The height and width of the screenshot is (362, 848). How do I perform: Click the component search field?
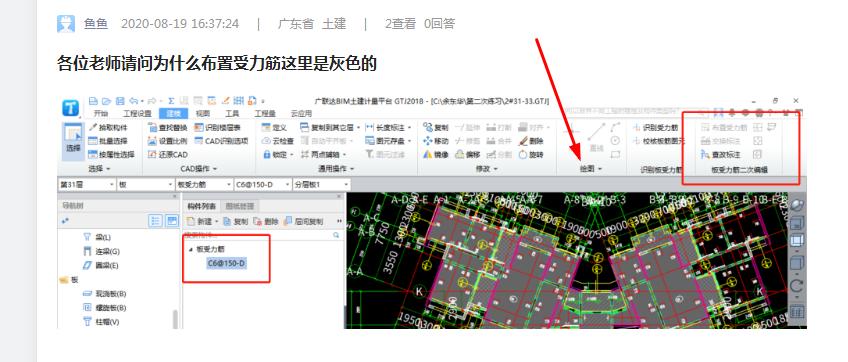click(263, 235)
